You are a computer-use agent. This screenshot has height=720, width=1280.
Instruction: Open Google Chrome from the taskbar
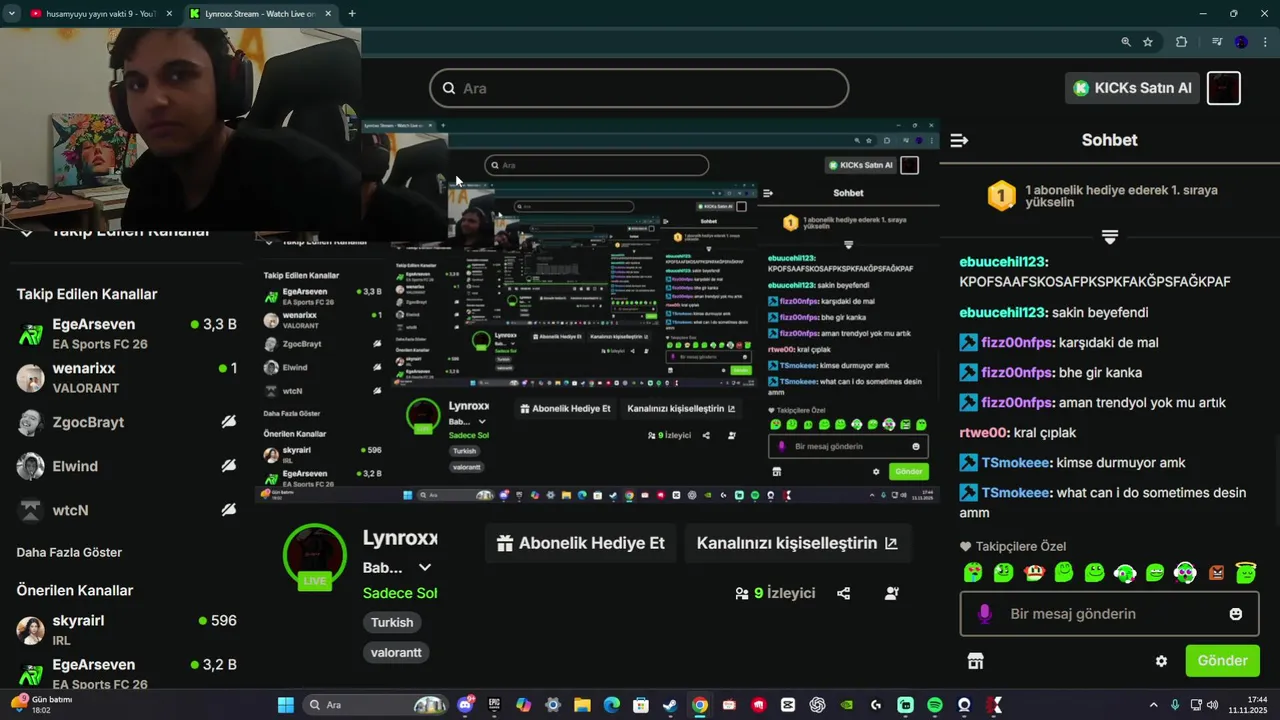[x=700, y=705]
